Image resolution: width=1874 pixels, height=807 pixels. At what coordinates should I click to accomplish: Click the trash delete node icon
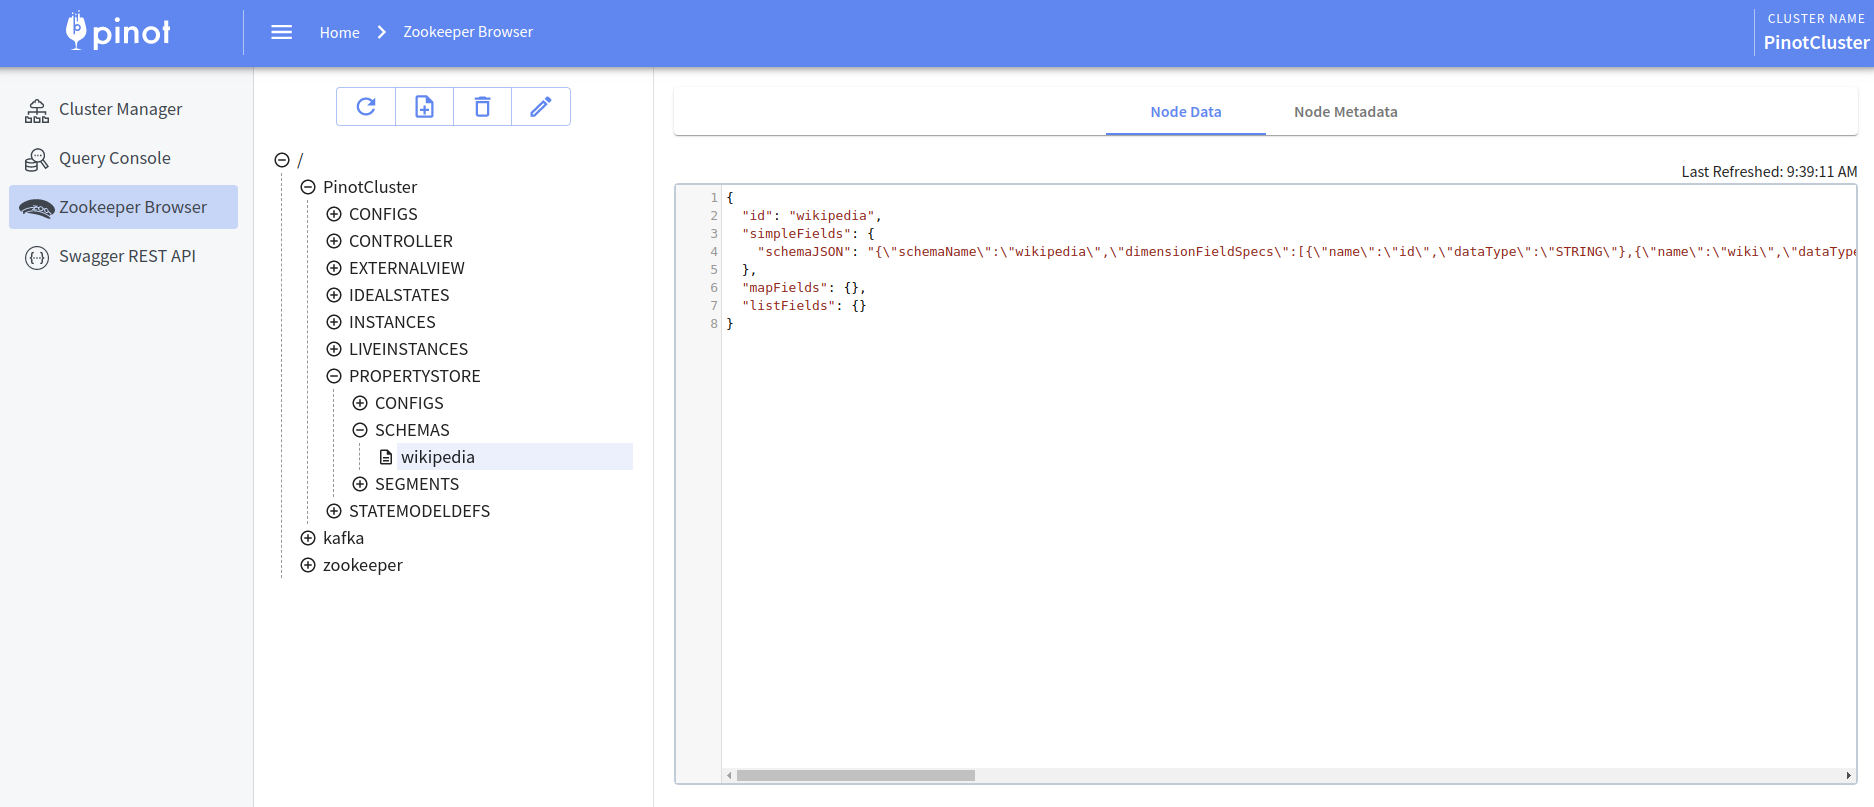(482, 107)
